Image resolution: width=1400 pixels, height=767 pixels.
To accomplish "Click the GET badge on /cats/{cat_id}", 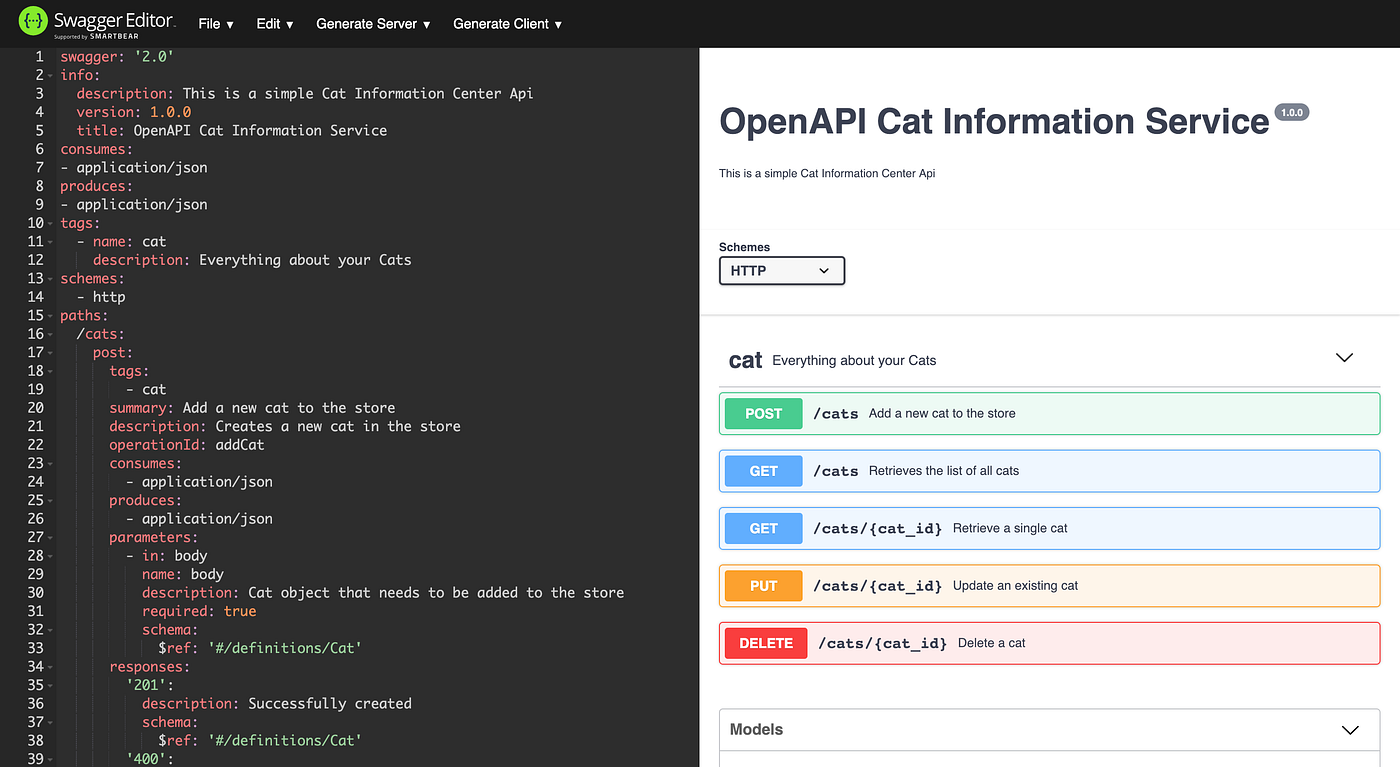I will (763, 528).
